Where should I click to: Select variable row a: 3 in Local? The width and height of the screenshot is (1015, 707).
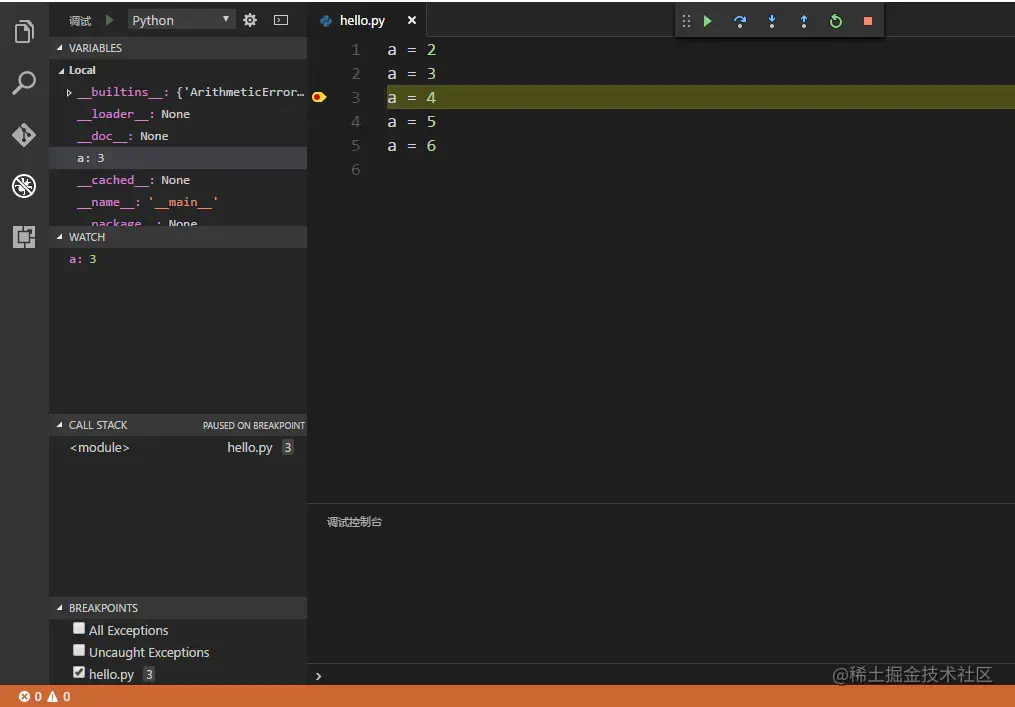pos(178,158)
